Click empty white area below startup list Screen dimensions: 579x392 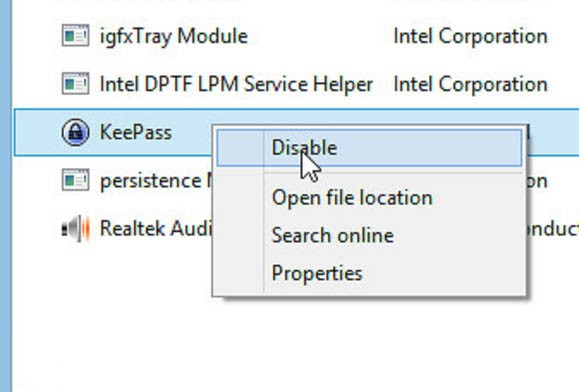295,343
